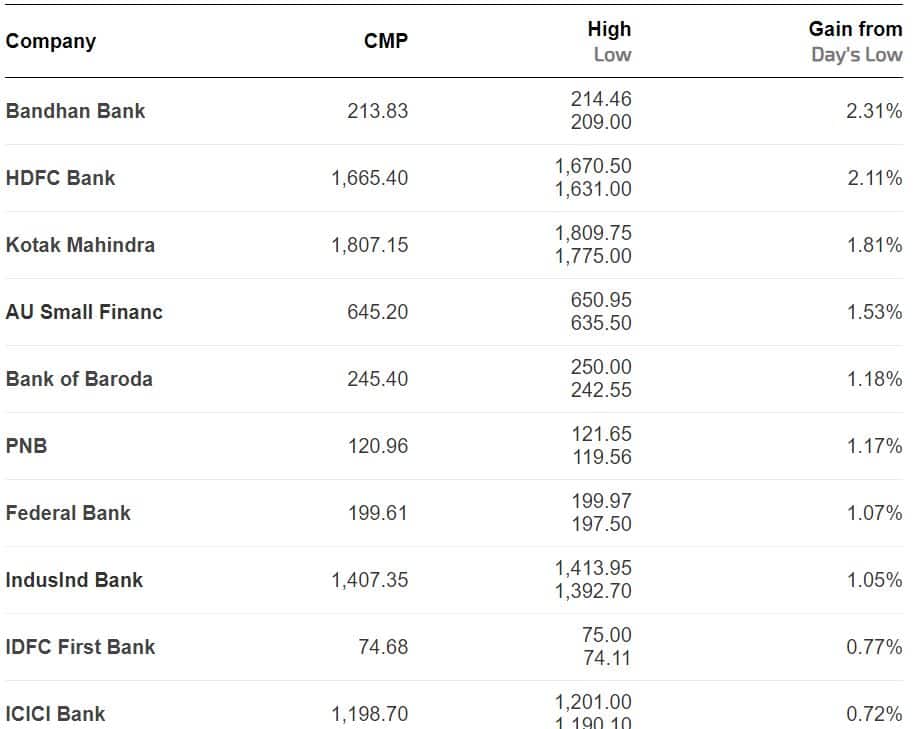The width and height of the screenshot is (917, 729).
Task: Open the Bandhan Bank company link
Action: tap(75, 111)
